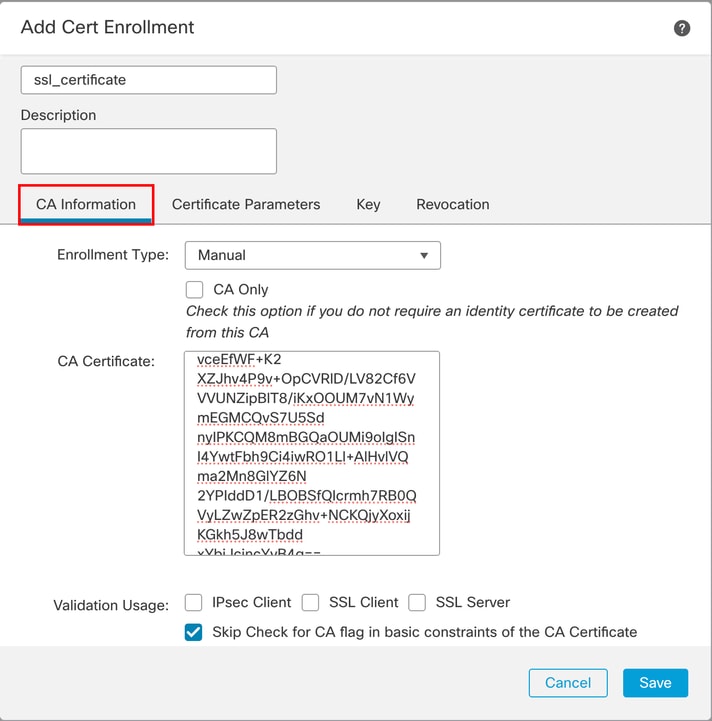Click the Validation Usage label
The width and height of the screenshot is (712, 721).
tap(111, 605)
